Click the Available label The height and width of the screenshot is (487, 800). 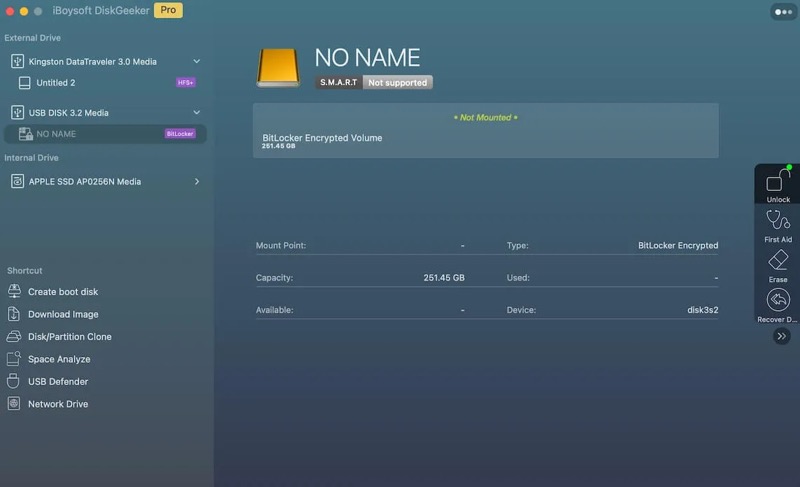pyautogui.click(x=274, y=310)
